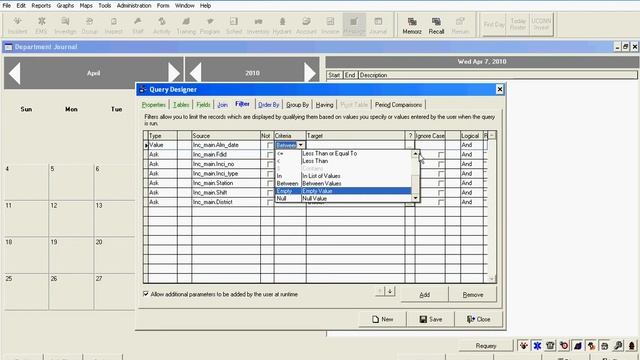Click the filter grid's scroll down arrow

pyautogui.click(x=492, y=279)
